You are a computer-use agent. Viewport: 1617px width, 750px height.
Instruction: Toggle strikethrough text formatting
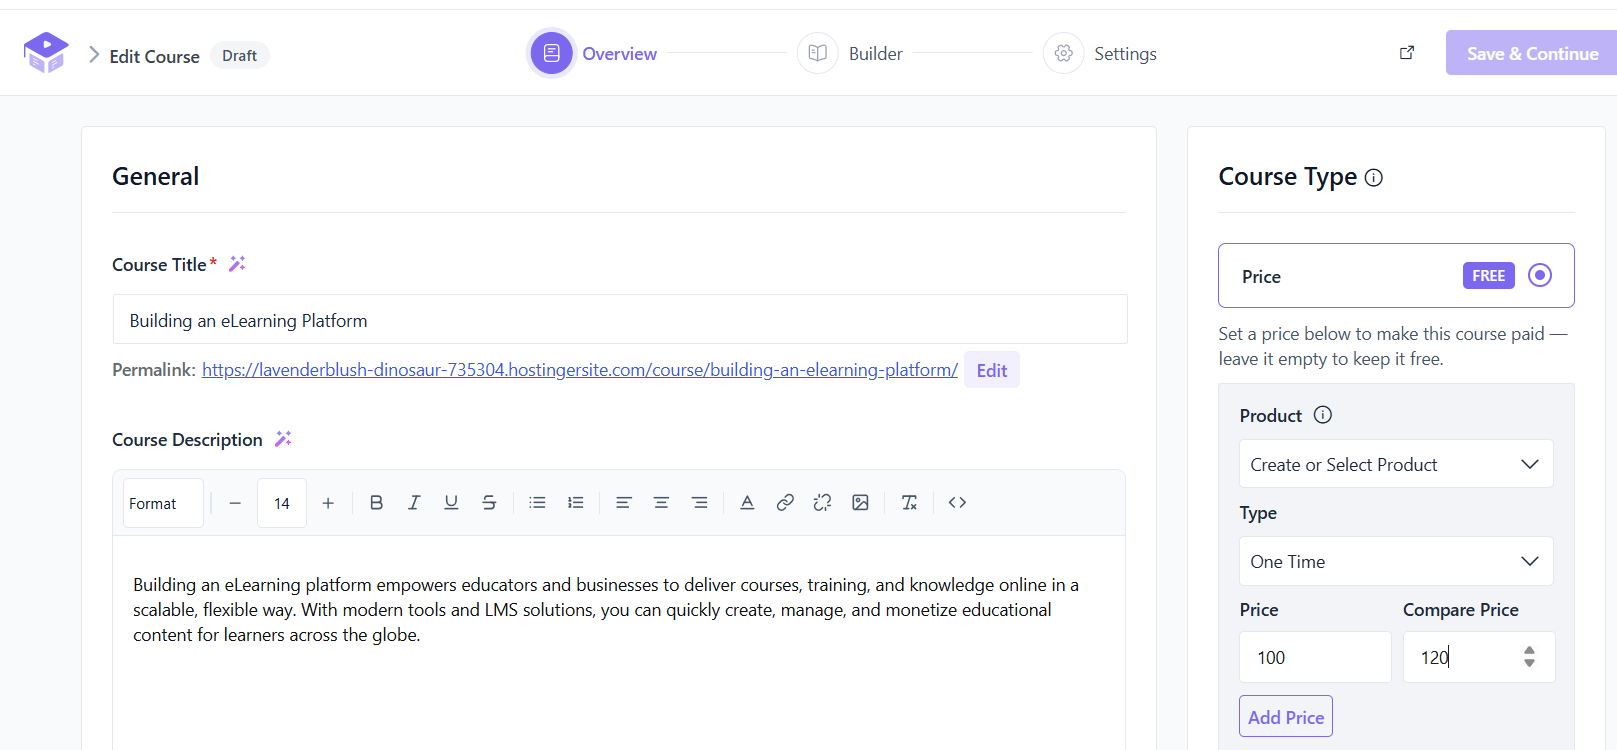pos(489,503)
